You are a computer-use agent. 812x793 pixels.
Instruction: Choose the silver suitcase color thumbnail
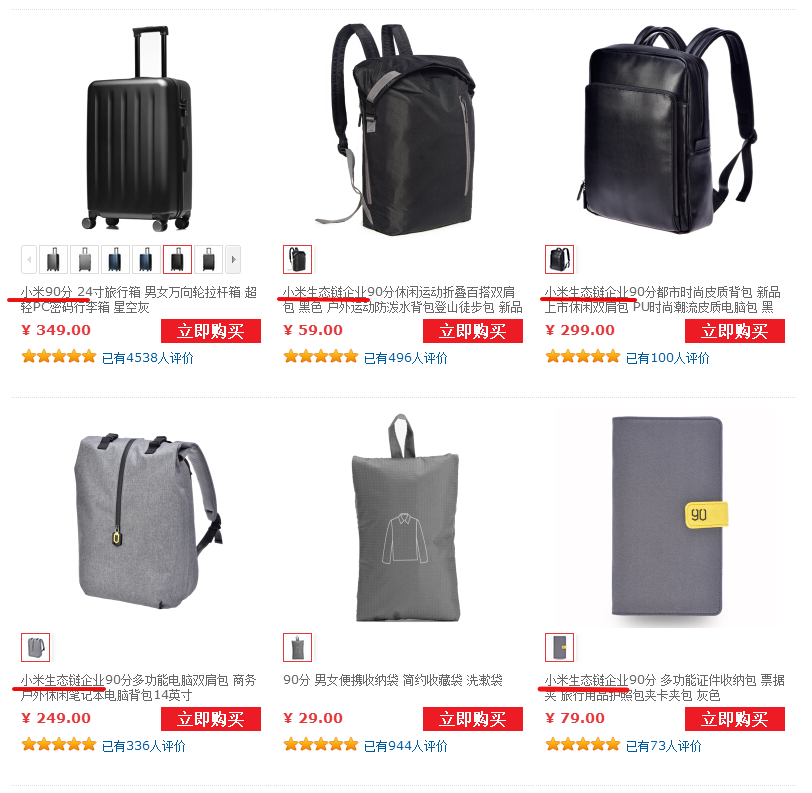tap(84, 259)
